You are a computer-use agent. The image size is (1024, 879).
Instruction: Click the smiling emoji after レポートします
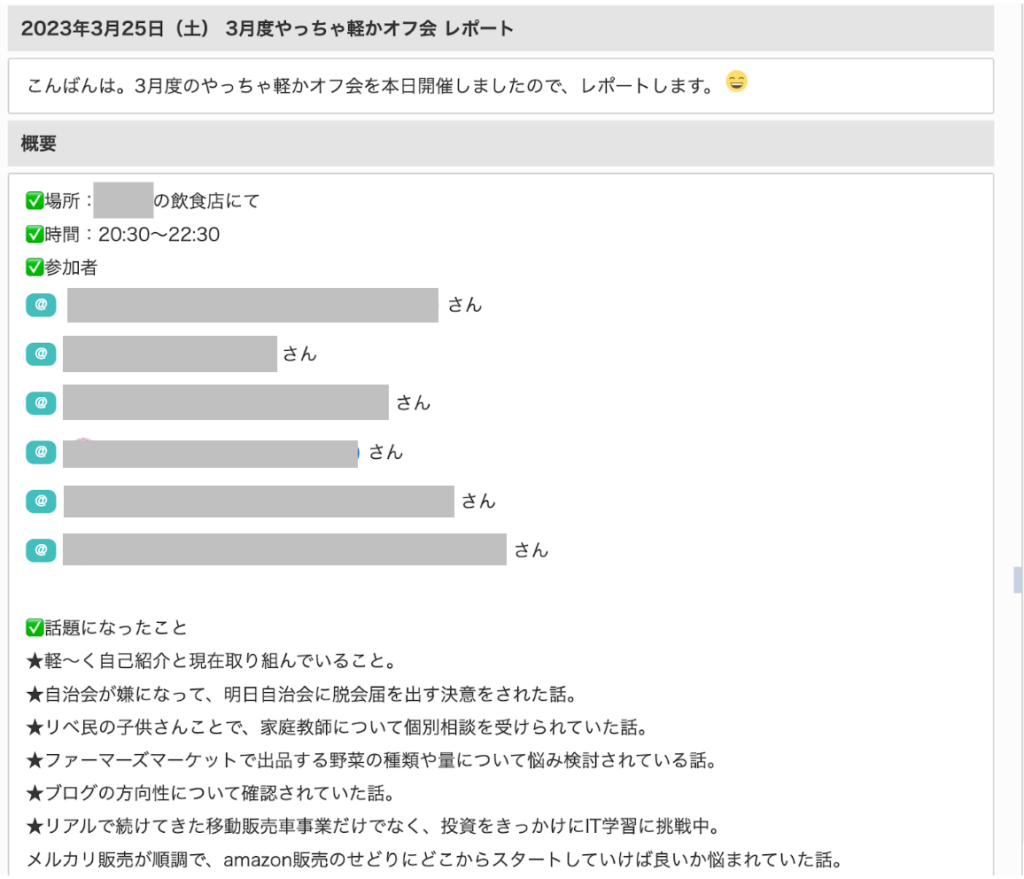tap(736, 82)
